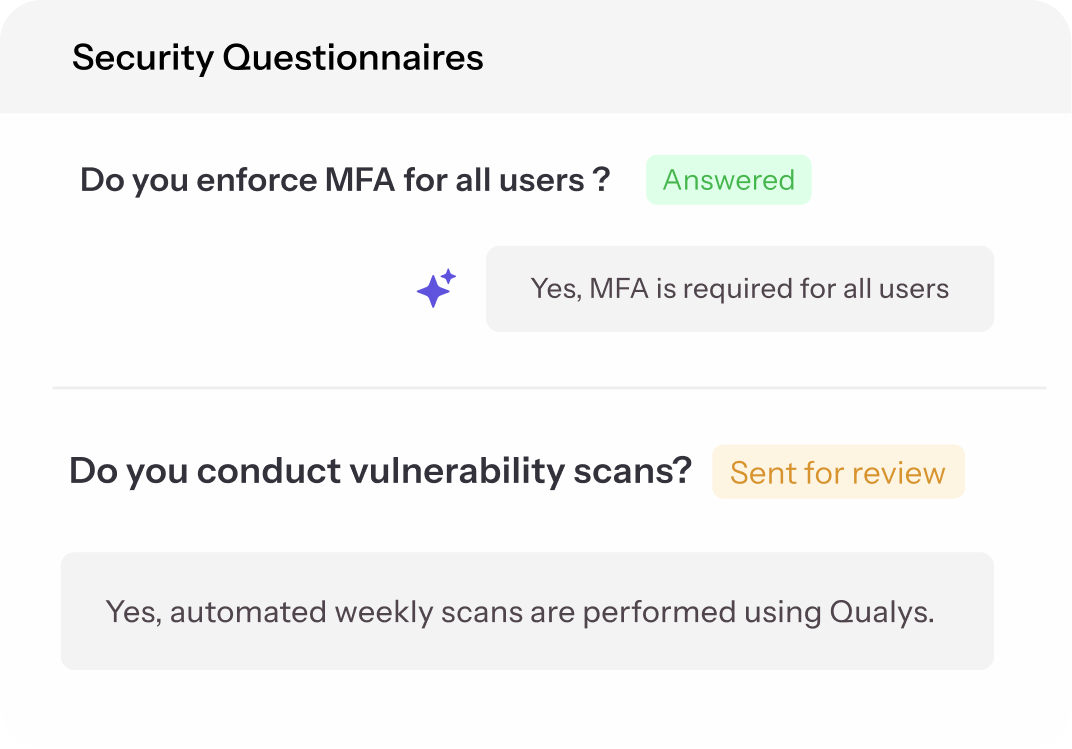This screenshot has width=1072, height=749.
Task: Toggle review status on vulnerability scan question
Action: (x=838, y=472)
